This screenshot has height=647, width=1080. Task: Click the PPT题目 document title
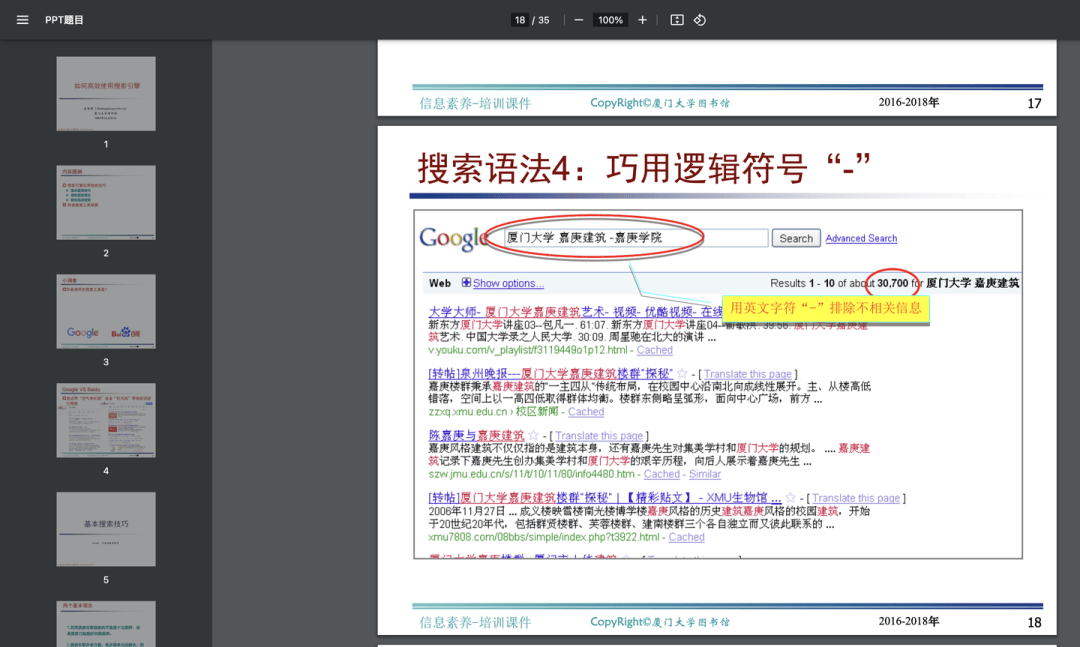(64, 20)
